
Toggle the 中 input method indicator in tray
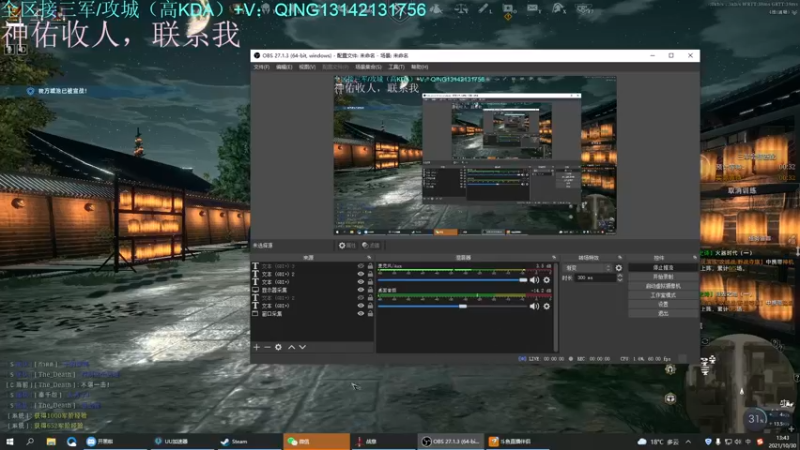tap(748, 441)
